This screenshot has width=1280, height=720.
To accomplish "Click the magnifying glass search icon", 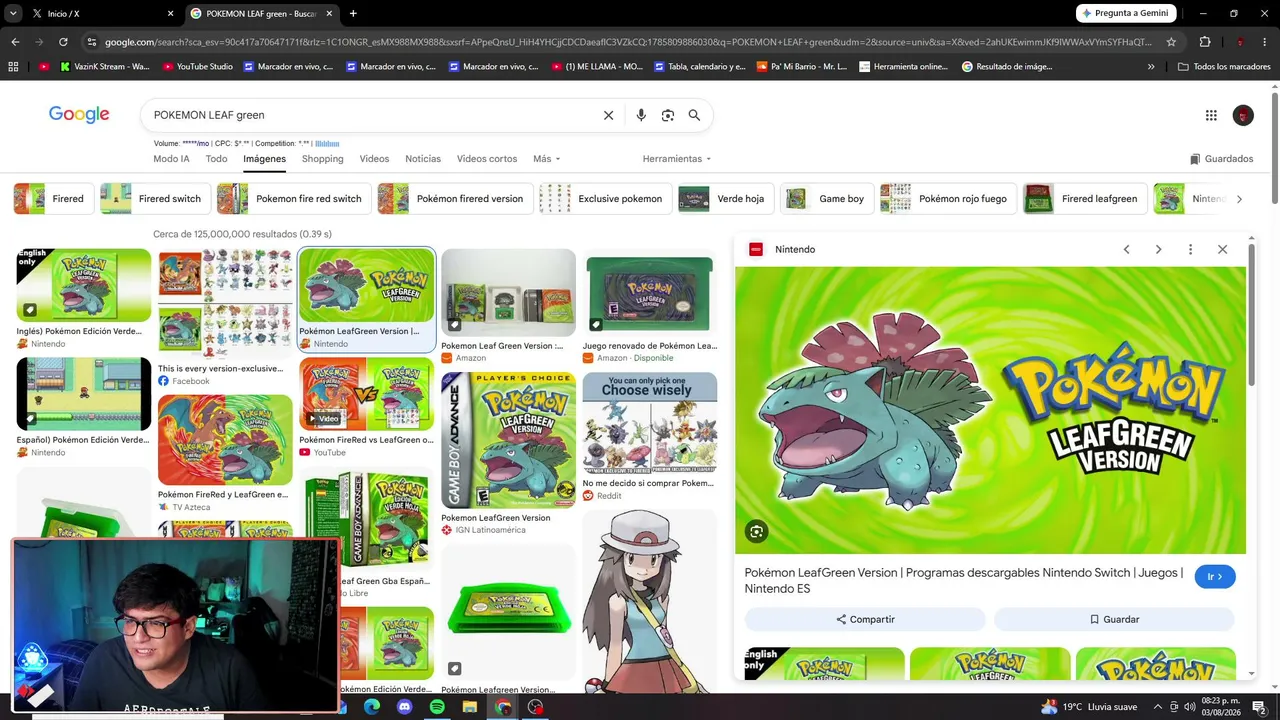I will coord(694,115).
